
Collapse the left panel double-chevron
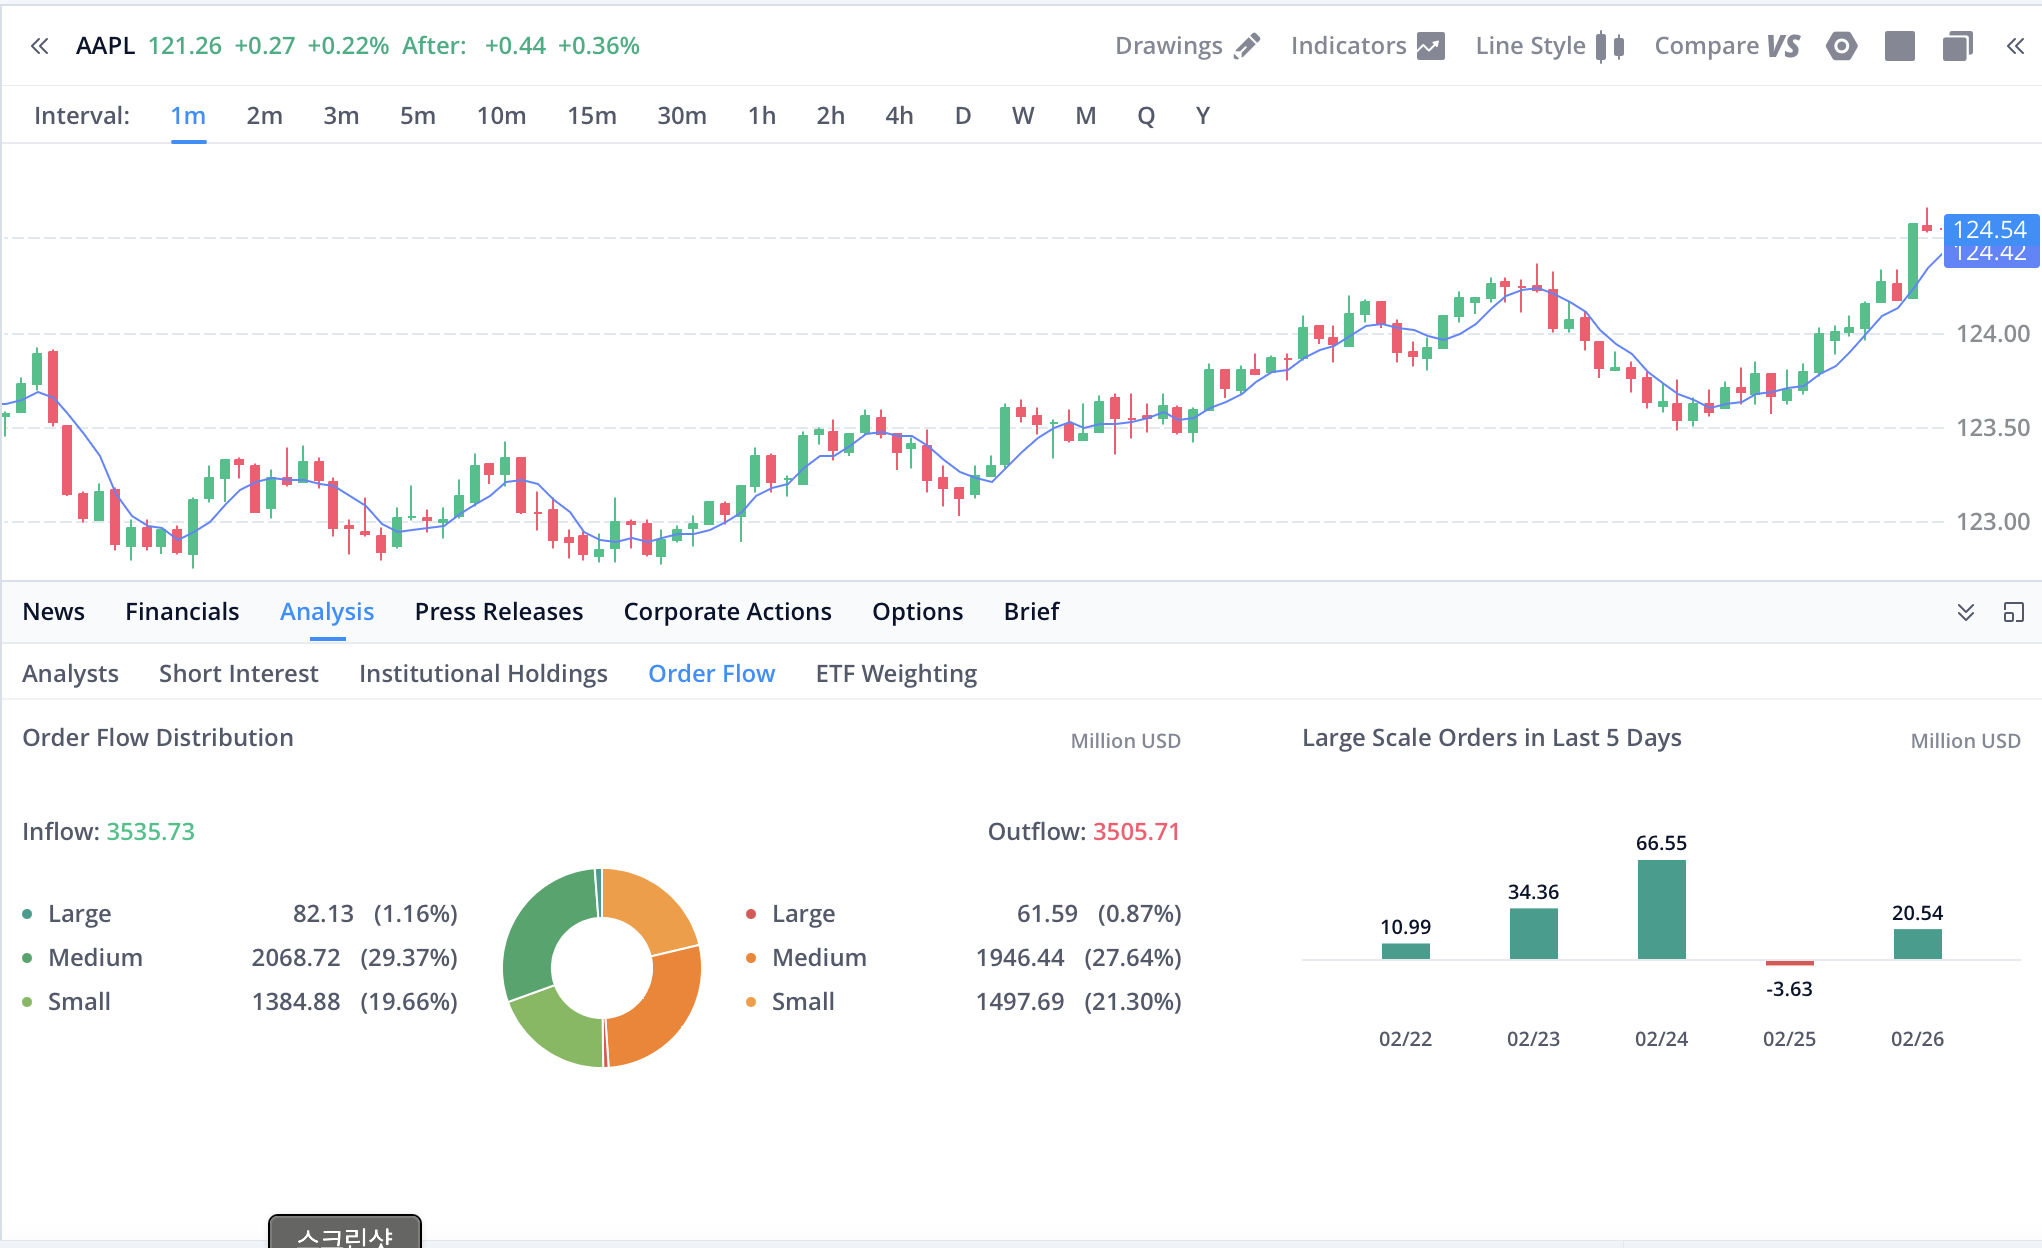coord(40,46)
